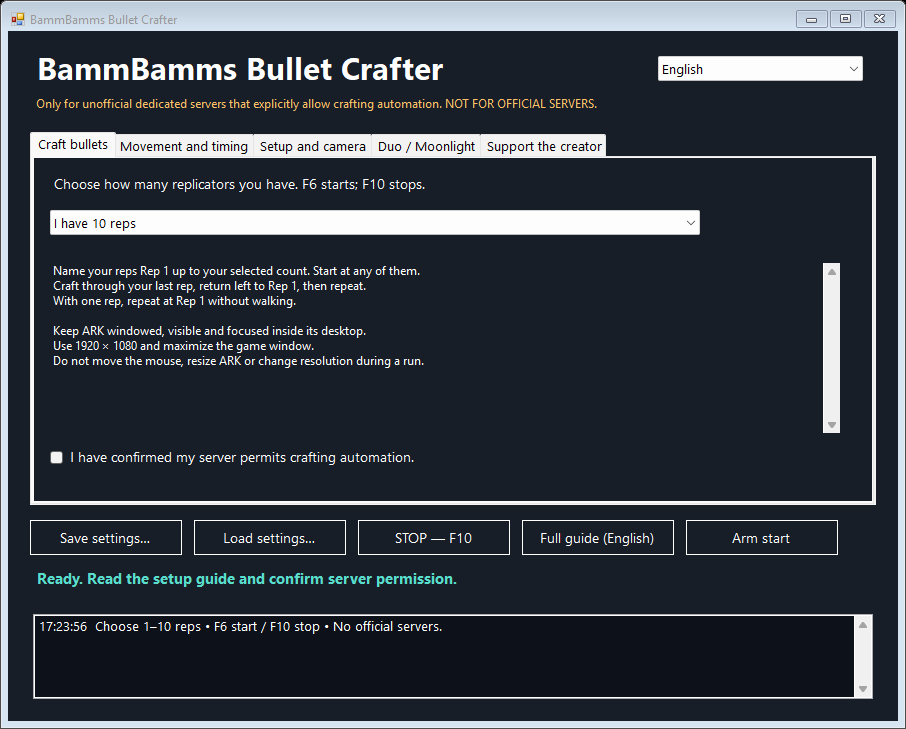Click the Load settings... button
The image size is (906, 729).
pyautogui.click(x=270, y=538)
